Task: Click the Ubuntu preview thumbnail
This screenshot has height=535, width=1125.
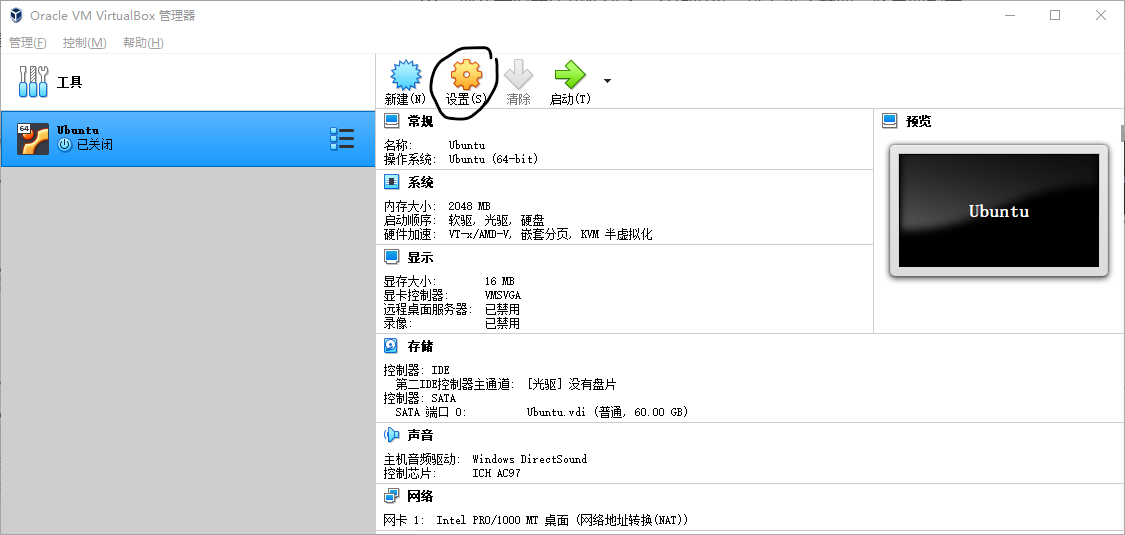Action: [999, 211]
